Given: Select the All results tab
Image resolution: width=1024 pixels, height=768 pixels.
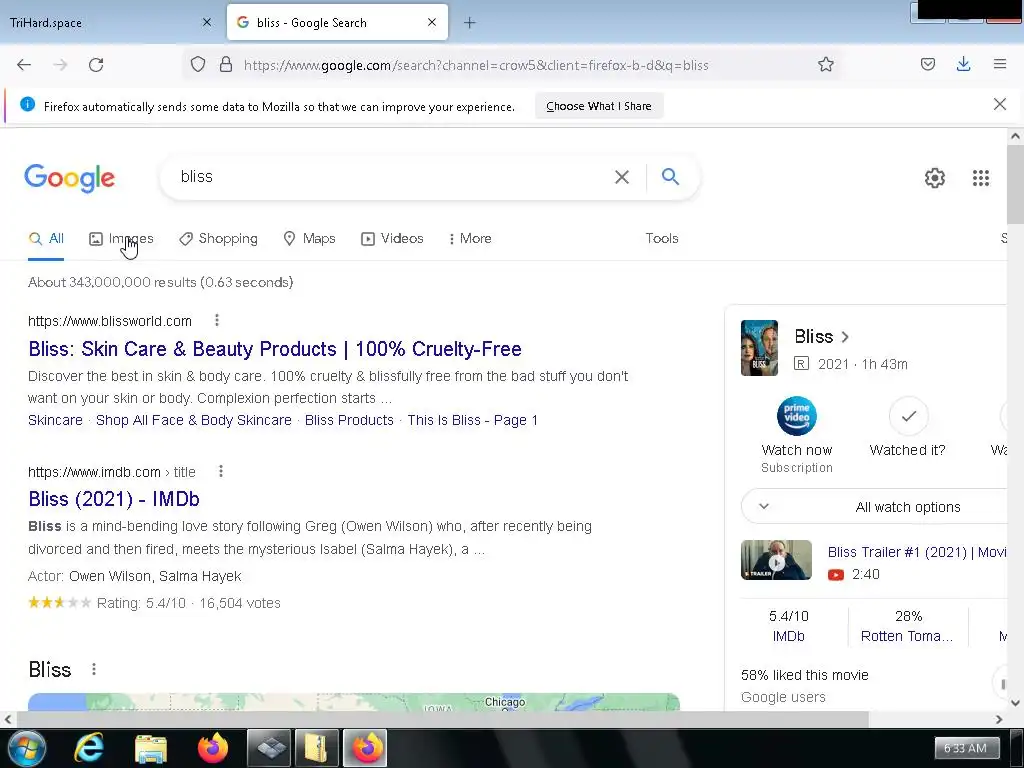Looking at the screenshot, I should (x=46, y=239).
